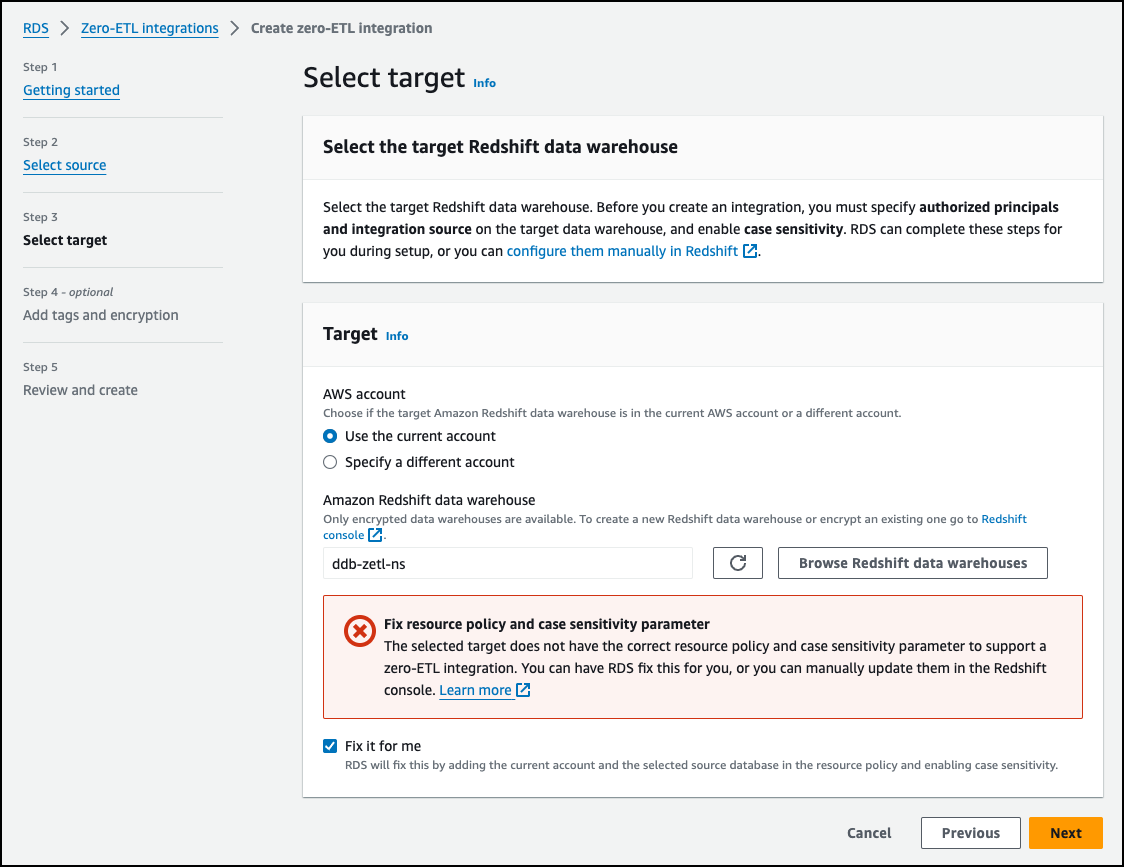Viewport: 1124px width, 867px height.
Task: Click the refresh data warehouses icon button
Action: coord(738,563)
